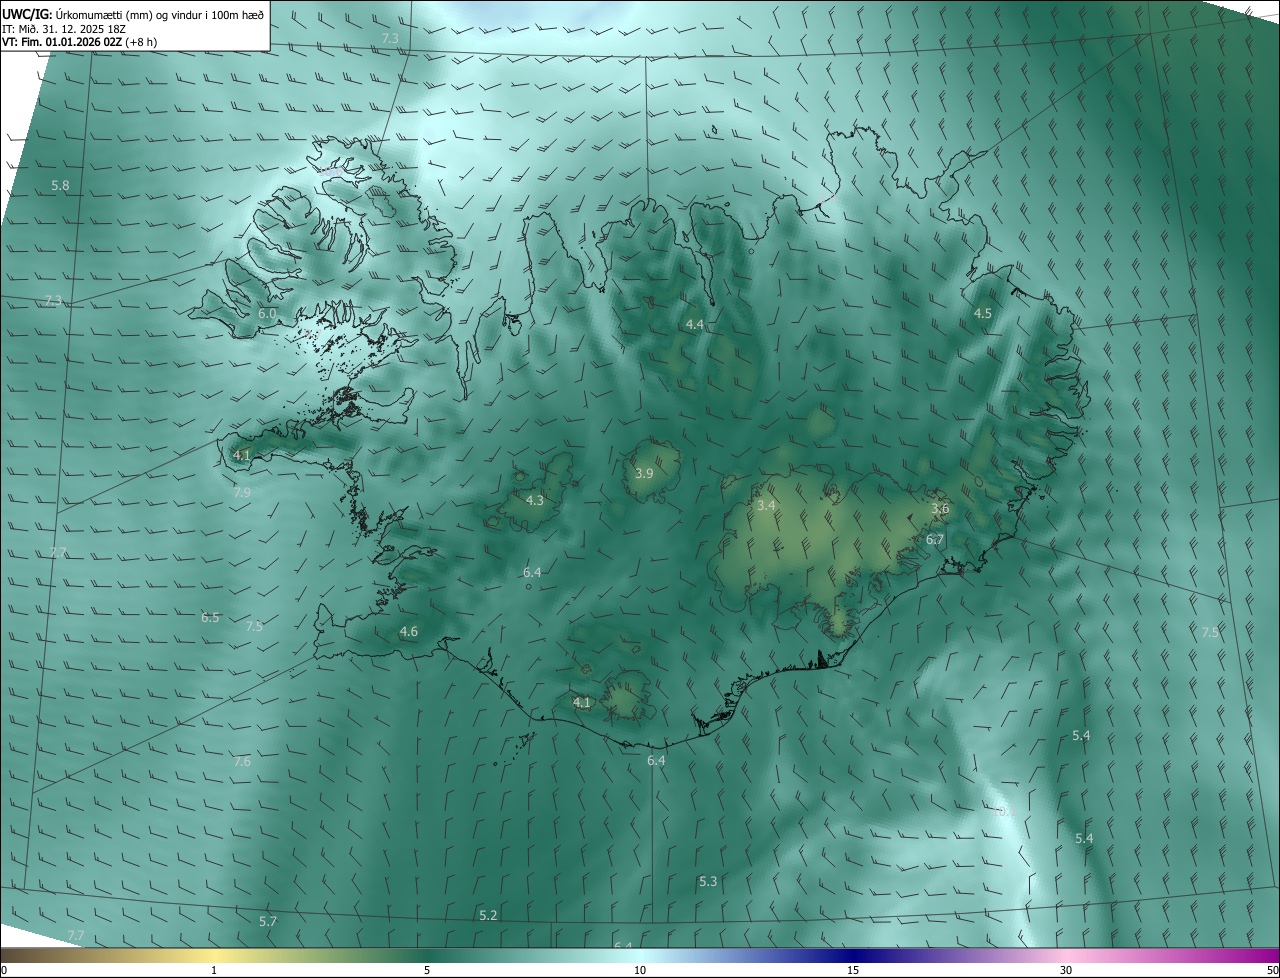Click the 5.8 value label

pyautogui.click(x=60, y=186)
